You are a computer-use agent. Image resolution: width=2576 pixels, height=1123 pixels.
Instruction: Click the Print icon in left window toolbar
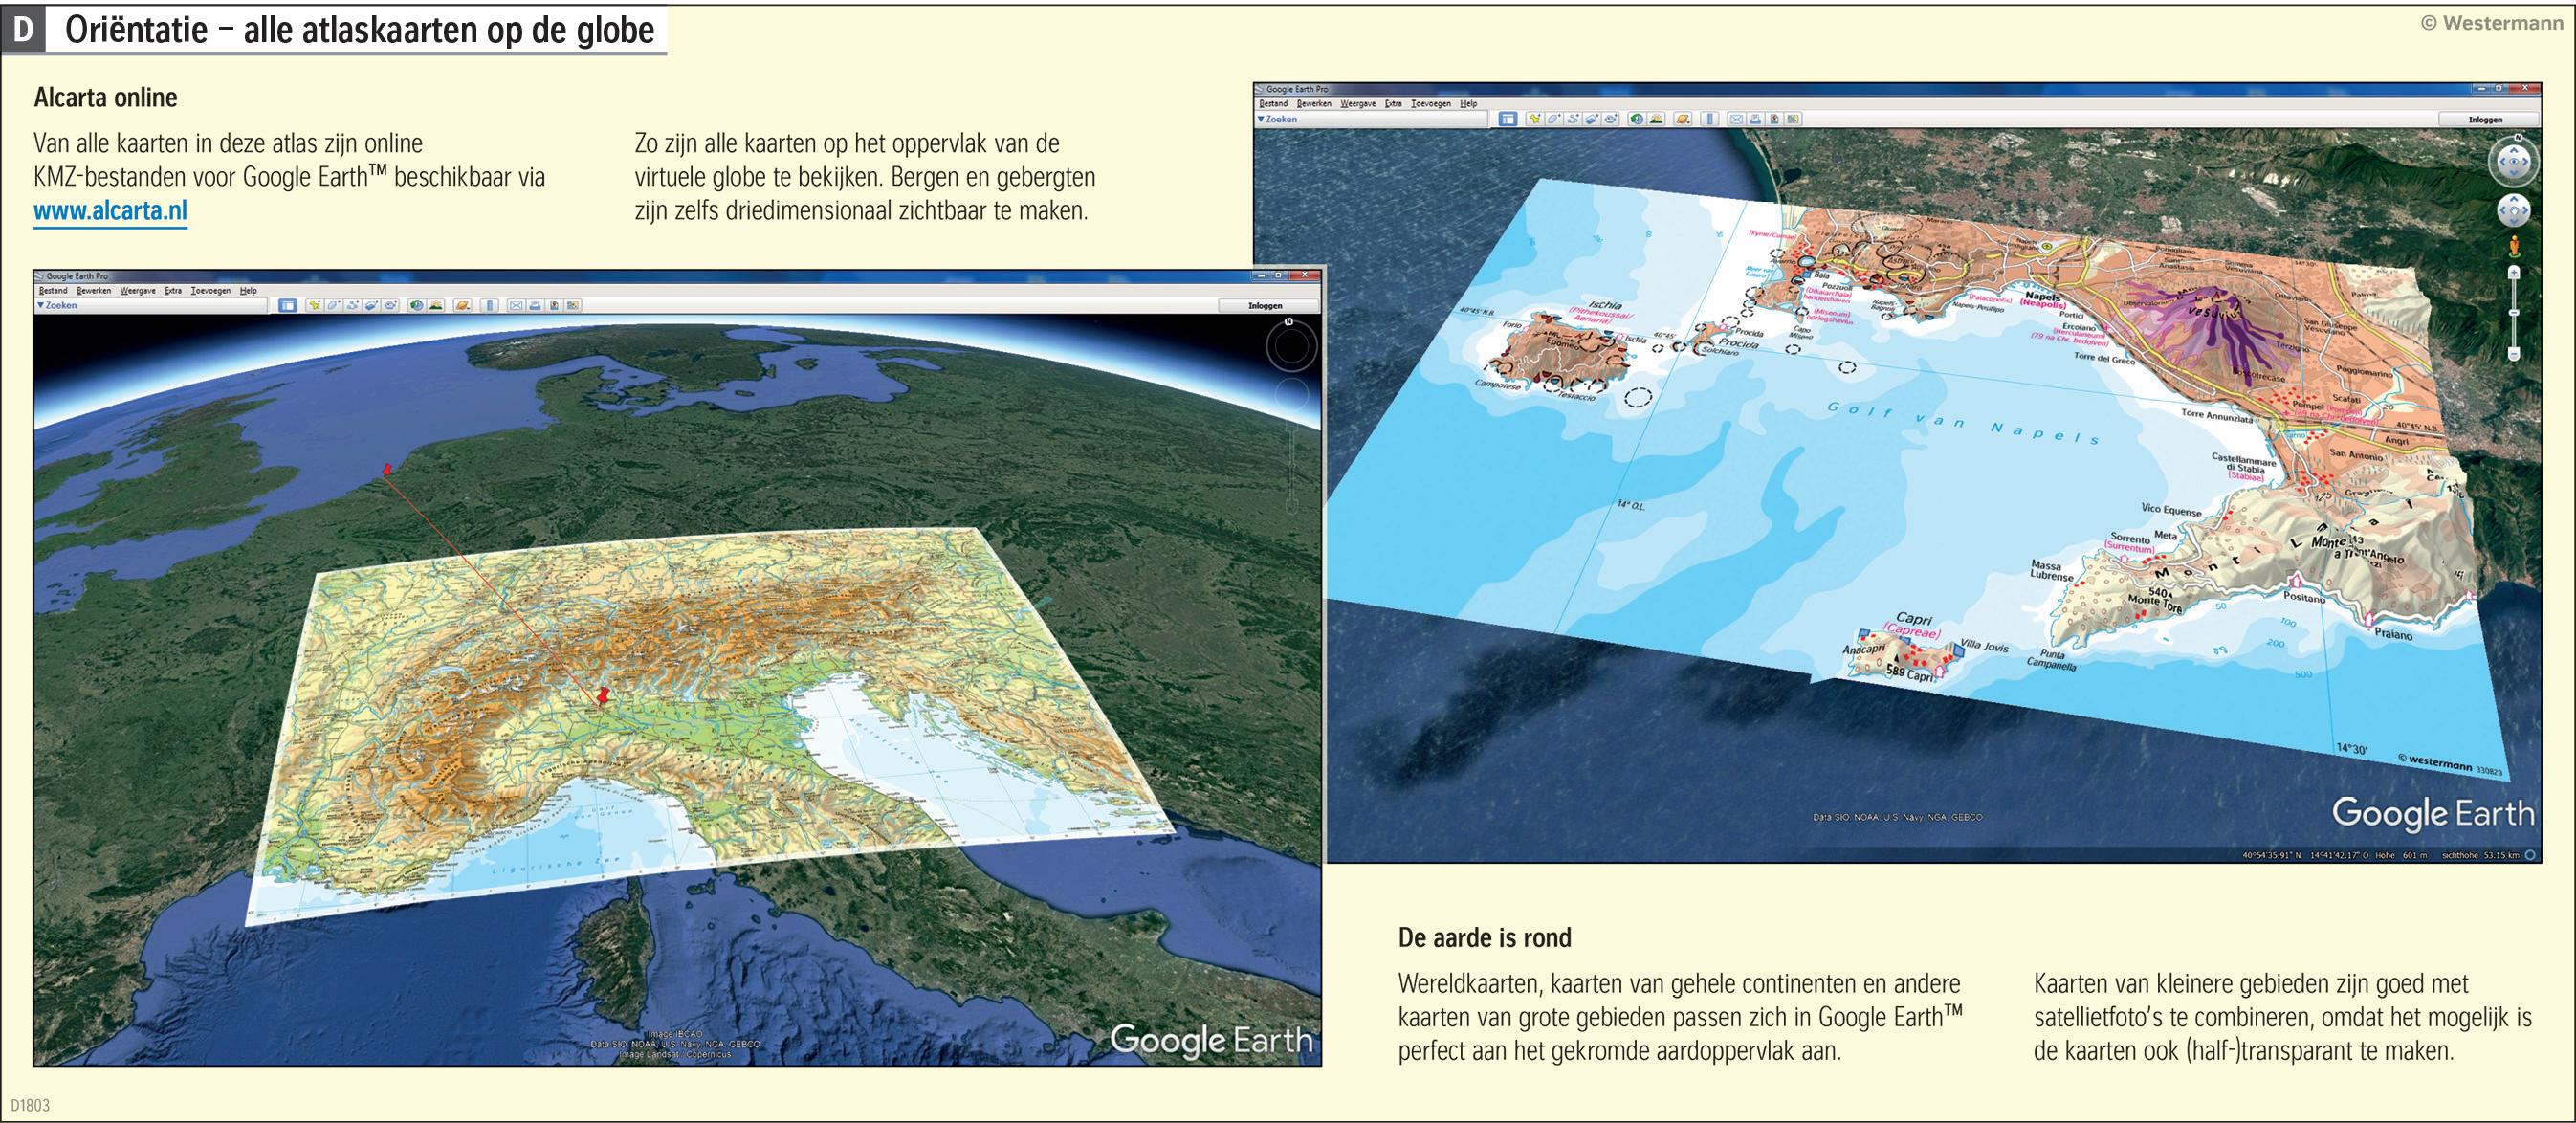535,306
